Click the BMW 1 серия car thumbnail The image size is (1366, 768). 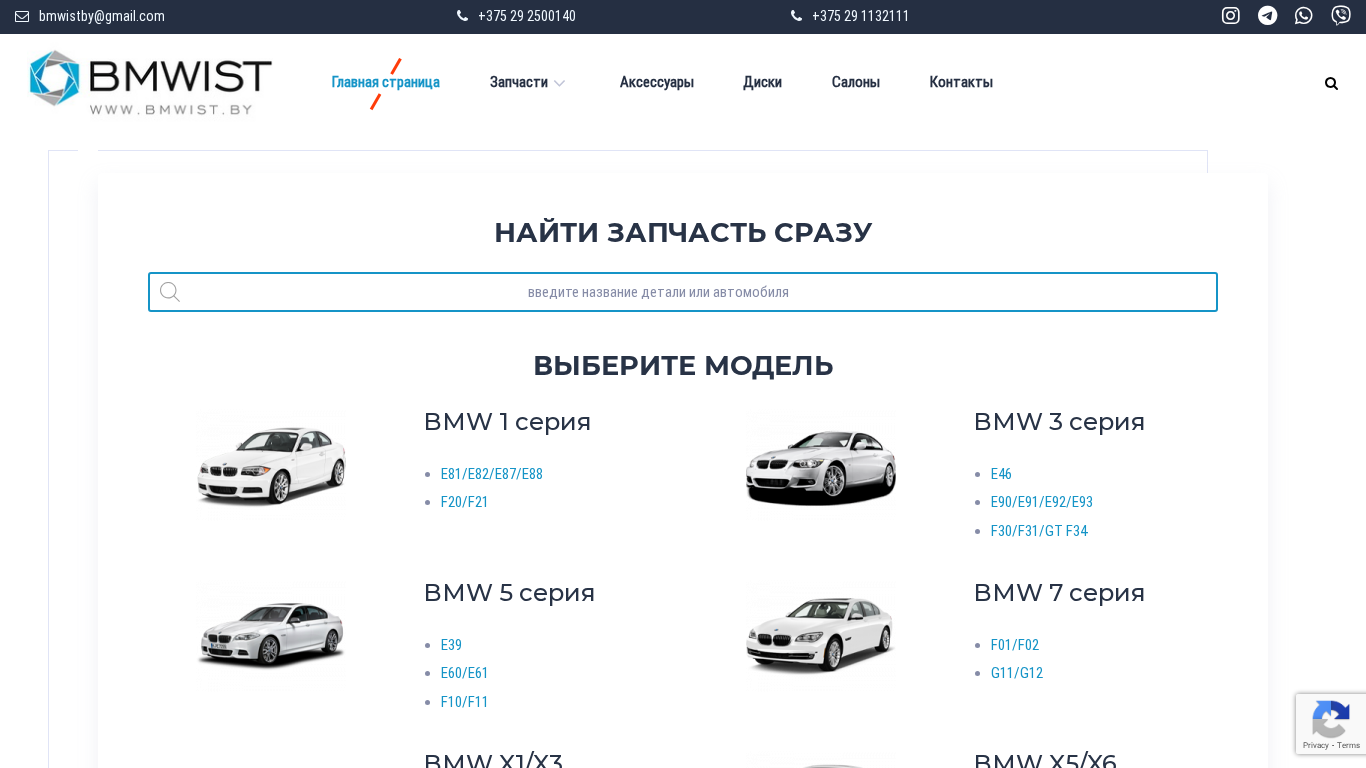(x=272, y=464)
